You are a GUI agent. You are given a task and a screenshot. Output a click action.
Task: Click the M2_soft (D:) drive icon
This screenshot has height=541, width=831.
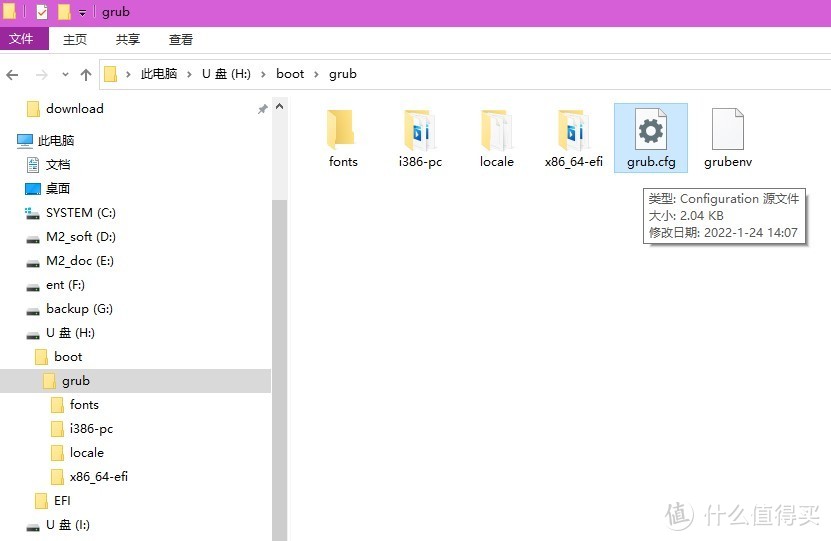pyautogui.click(x=33, y=239)
